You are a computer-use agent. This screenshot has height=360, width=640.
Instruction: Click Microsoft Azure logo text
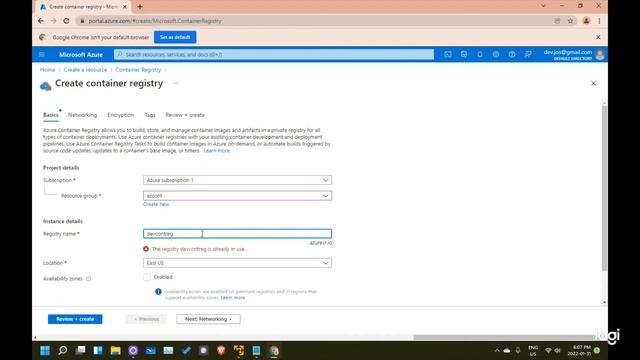81,54
